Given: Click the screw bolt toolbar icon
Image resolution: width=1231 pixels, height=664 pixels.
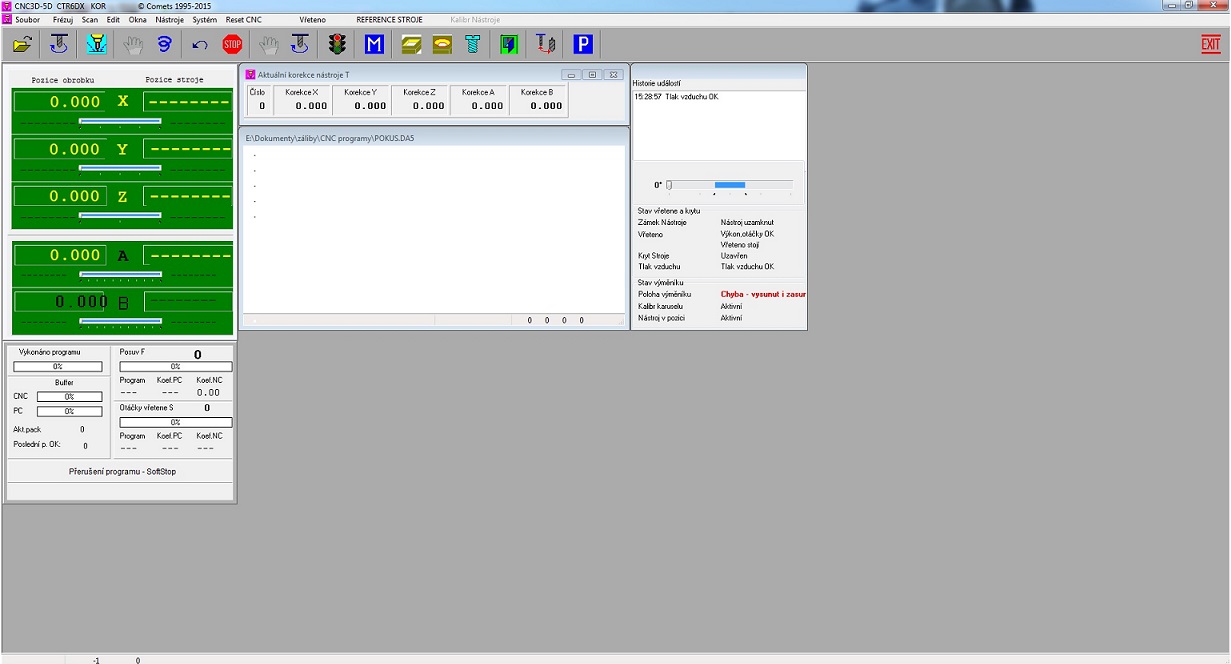Looking at the screenshot, I should (473, 44).
